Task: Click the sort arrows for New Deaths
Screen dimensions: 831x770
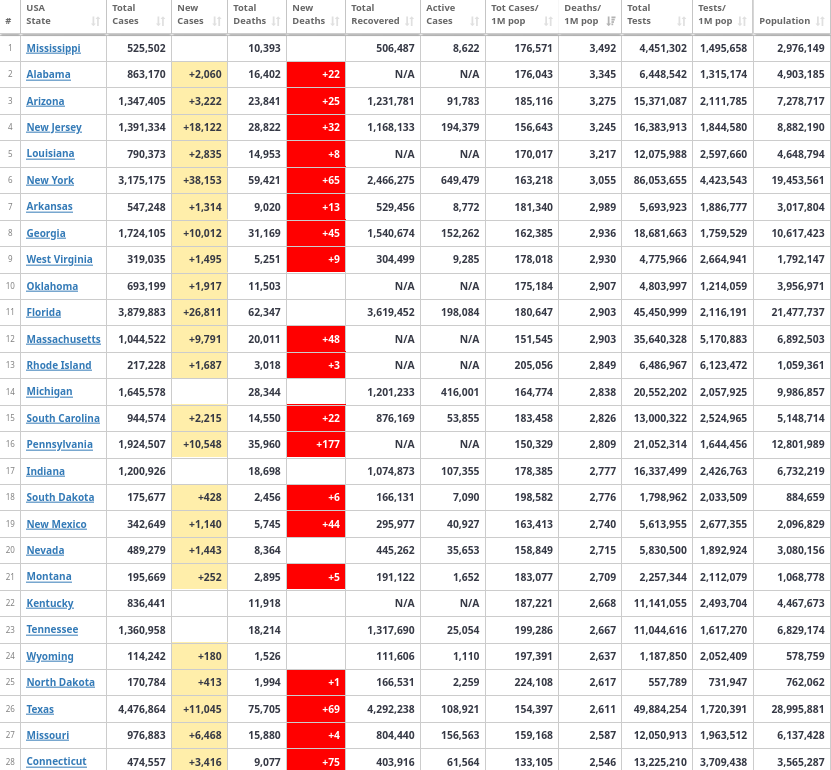Action: 335,21
